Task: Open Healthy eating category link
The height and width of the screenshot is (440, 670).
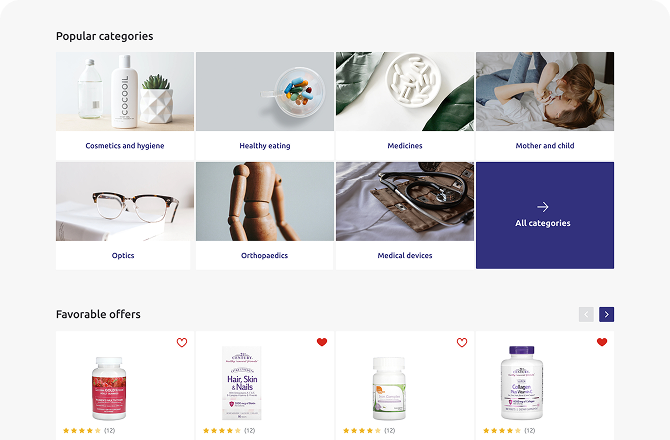Action: click(x=265, y=146)
